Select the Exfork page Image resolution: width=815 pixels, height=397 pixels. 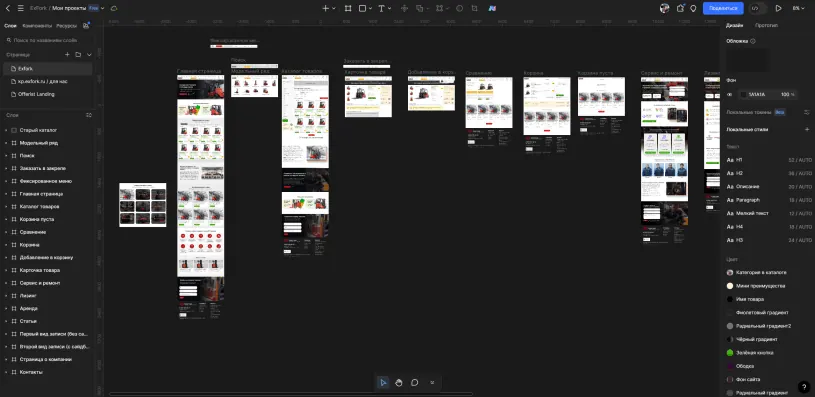47,69
